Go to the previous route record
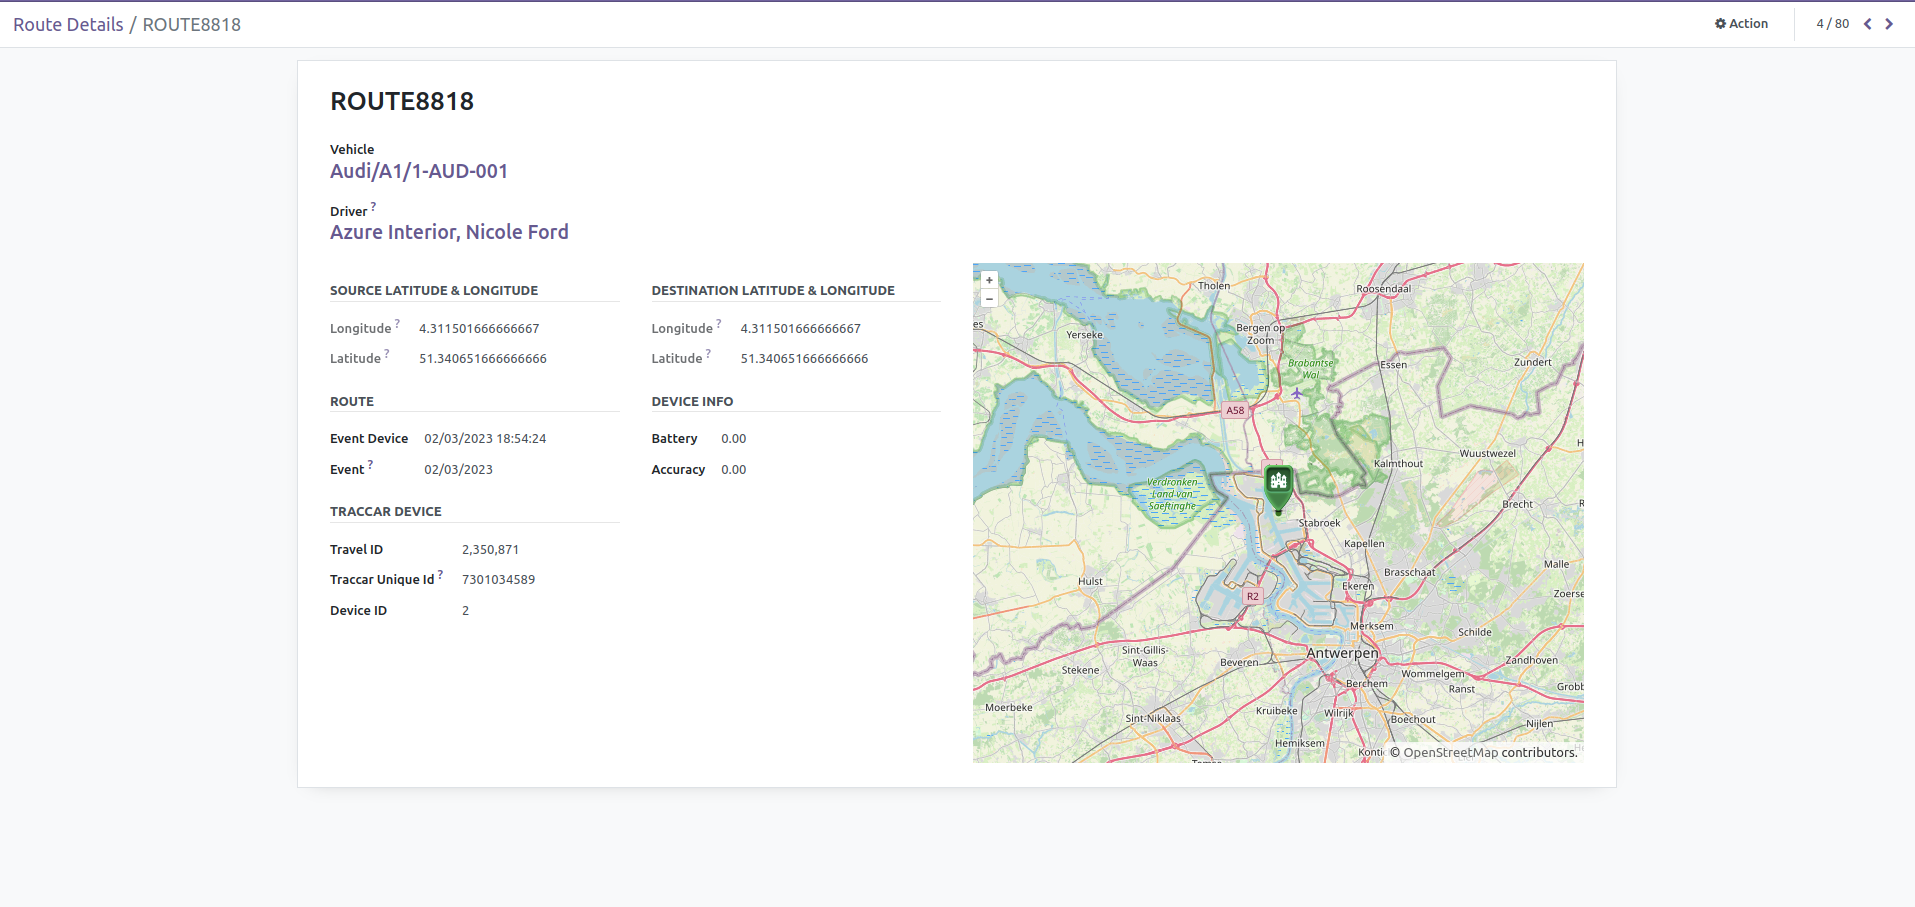1915x907 pixels. 1867,24
